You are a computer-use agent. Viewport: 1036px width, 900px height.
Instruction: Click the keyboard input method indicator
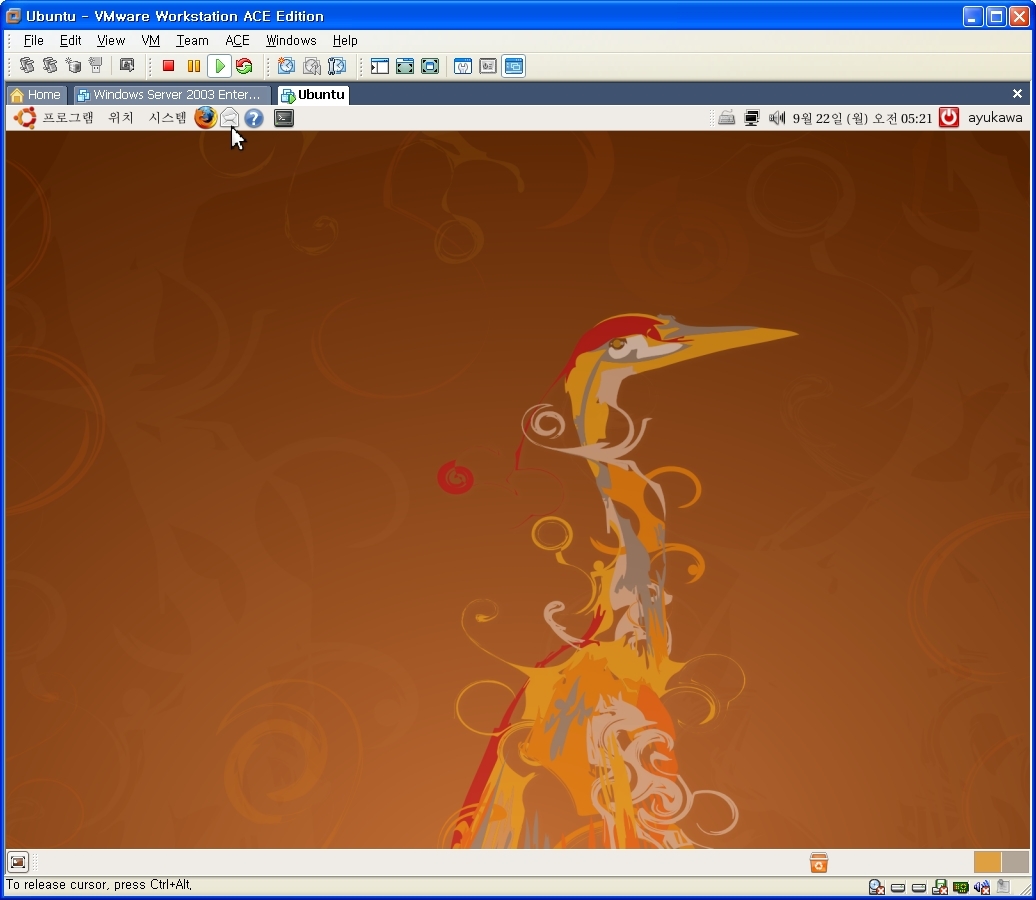pyautogui.click(x=727, y=118)
